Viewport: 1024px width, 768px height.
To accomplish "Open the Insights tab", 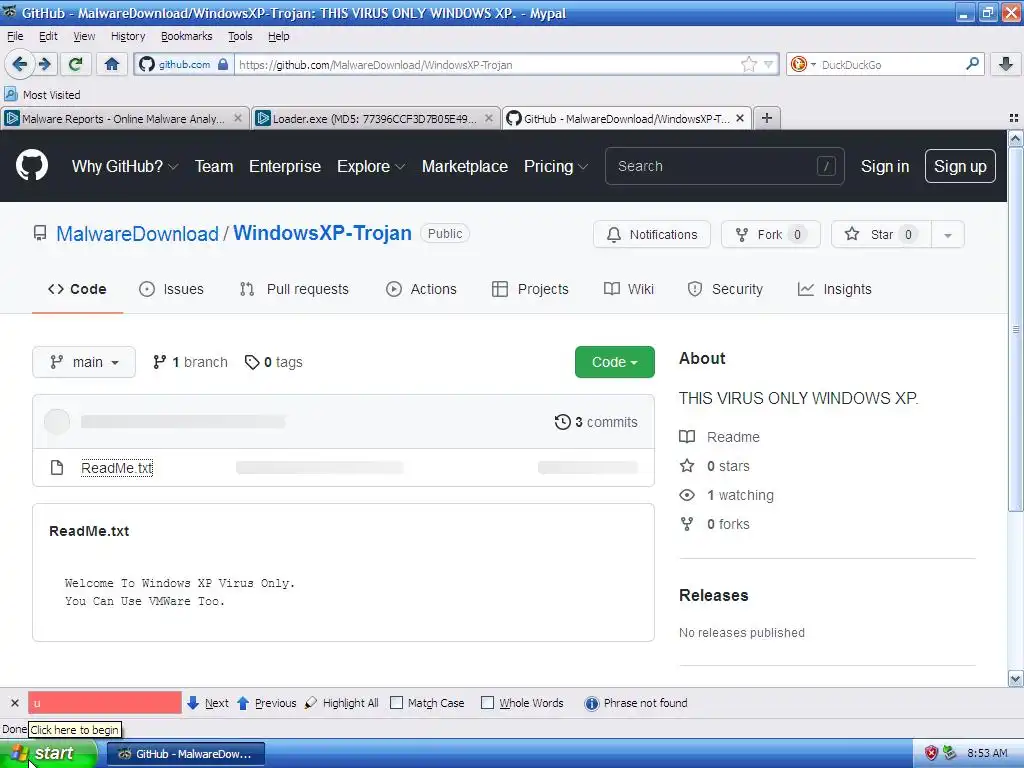I will tap(835, 289).
